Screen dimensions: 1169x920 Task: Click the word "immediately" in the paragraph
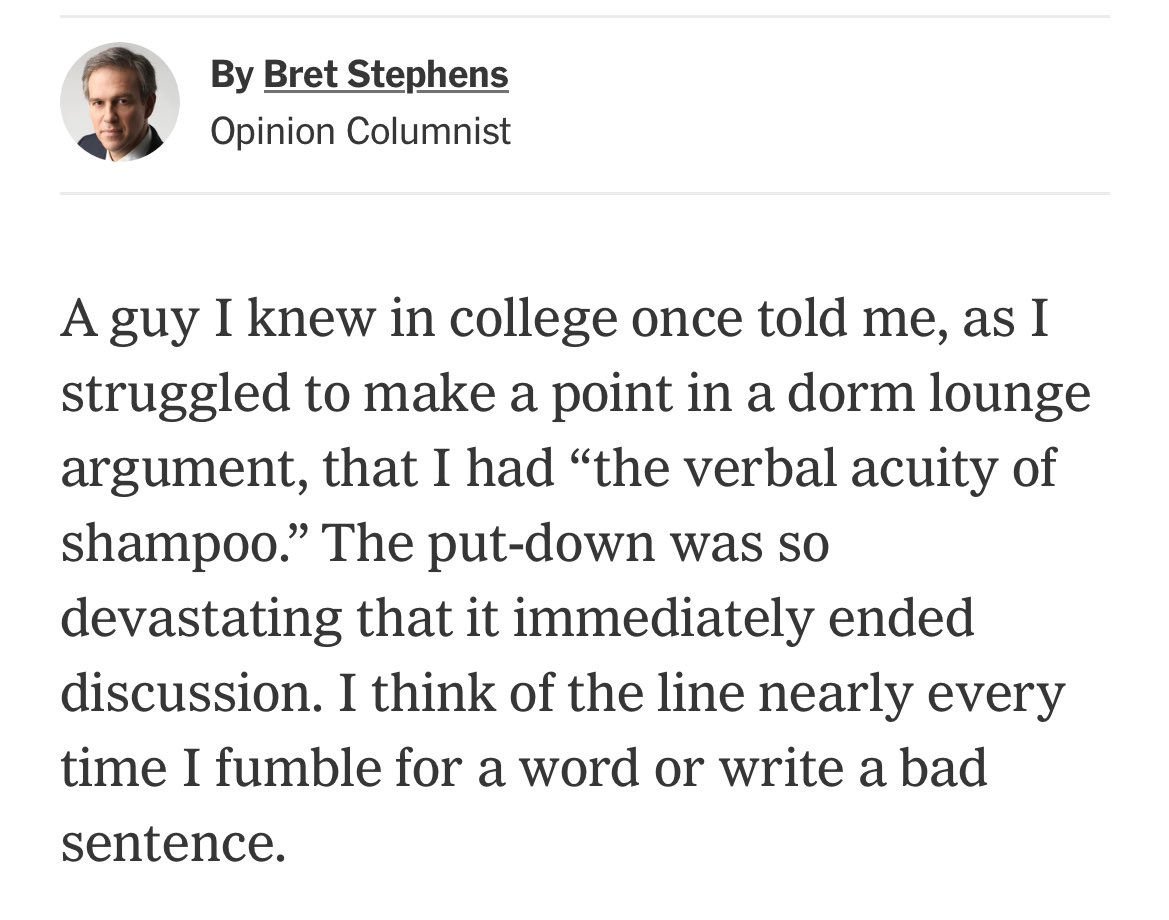coord(663,618)
